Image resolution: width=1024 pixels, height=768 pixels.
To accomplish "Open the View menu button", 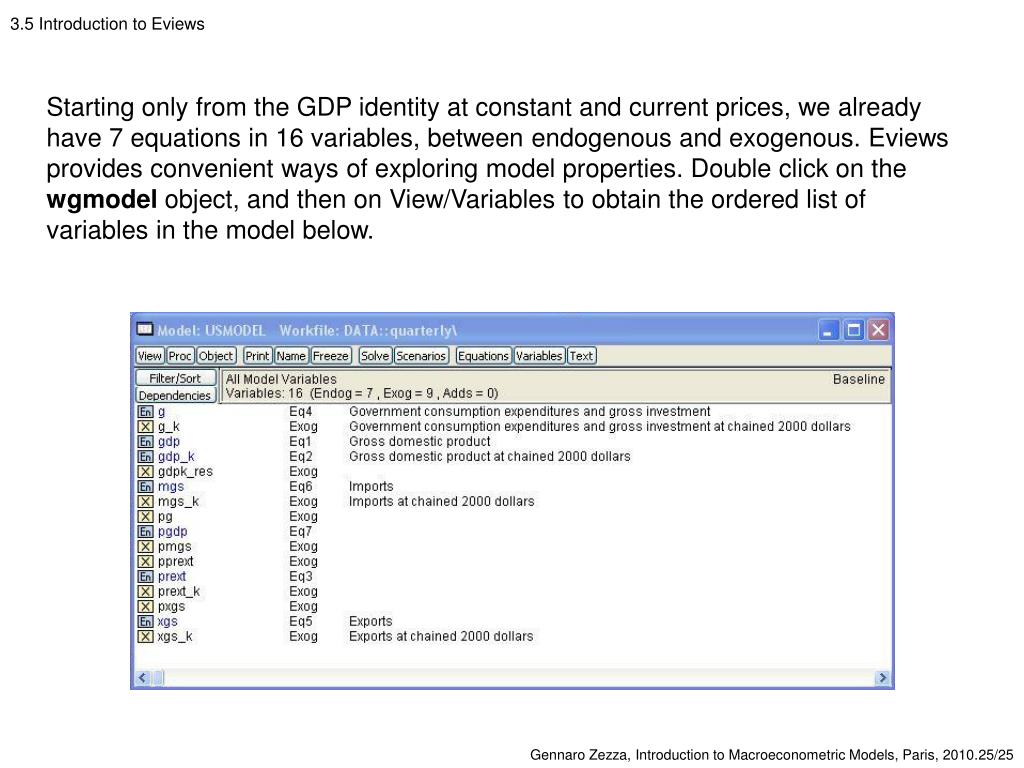I will click(x=150, y=356).
